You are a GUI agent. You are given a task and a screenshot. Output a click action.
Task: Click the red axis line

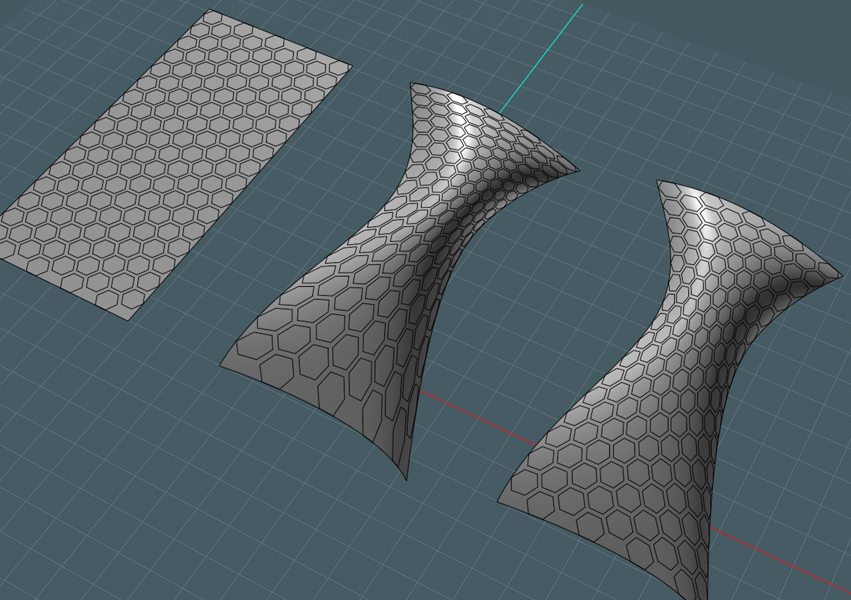(478, 418)
